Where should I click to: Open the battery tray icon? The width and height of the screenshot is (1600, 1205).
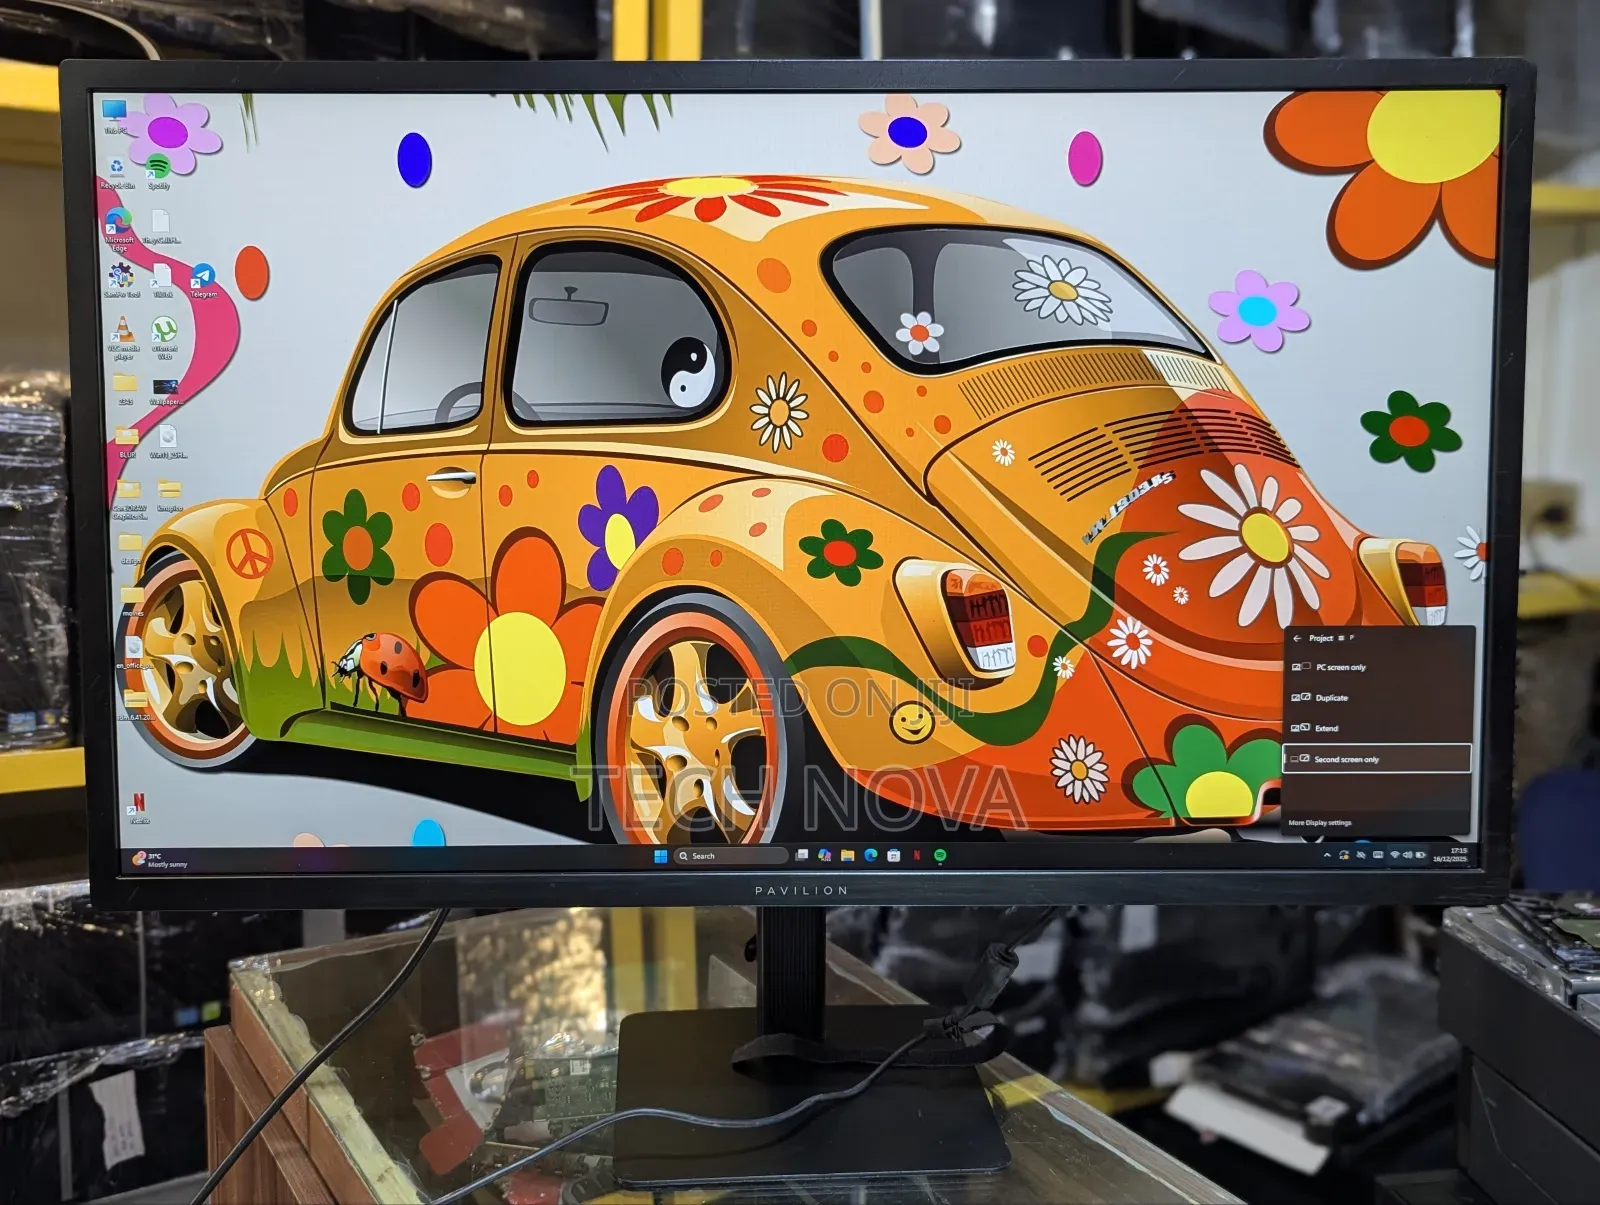tap(1420, 855)
